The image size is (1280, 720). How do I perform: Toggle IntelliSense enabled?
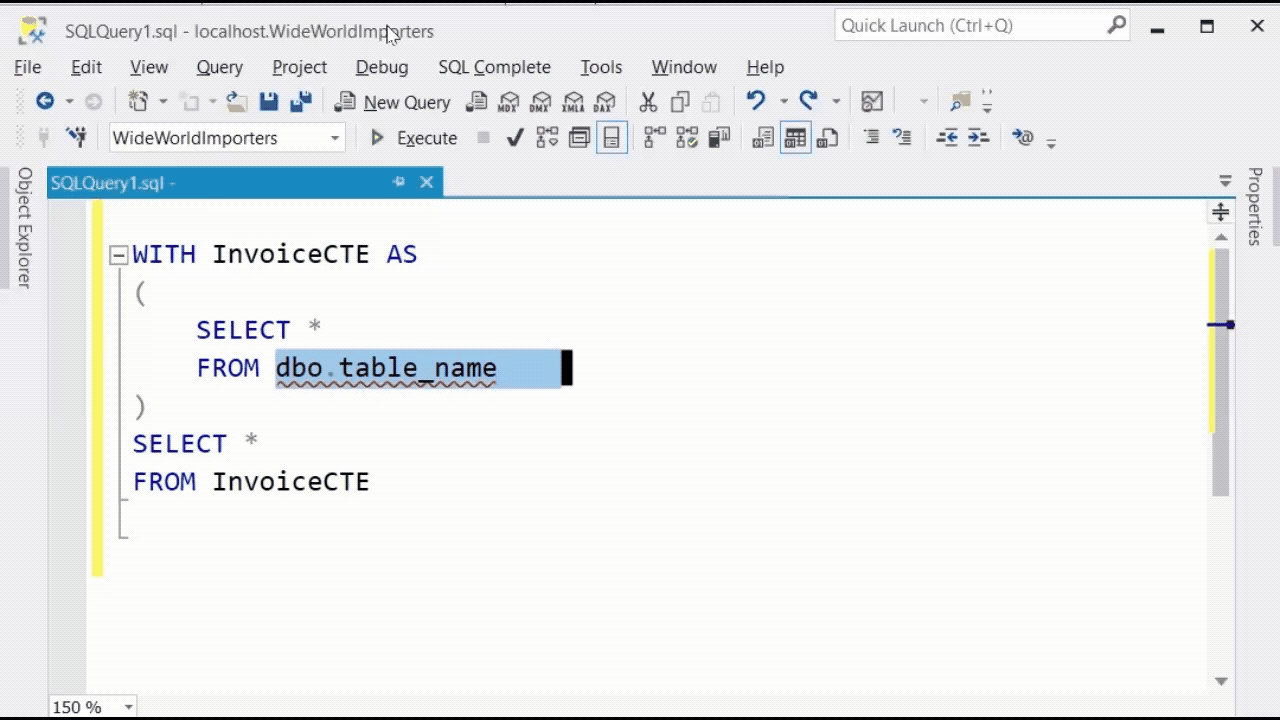[610, 137]
